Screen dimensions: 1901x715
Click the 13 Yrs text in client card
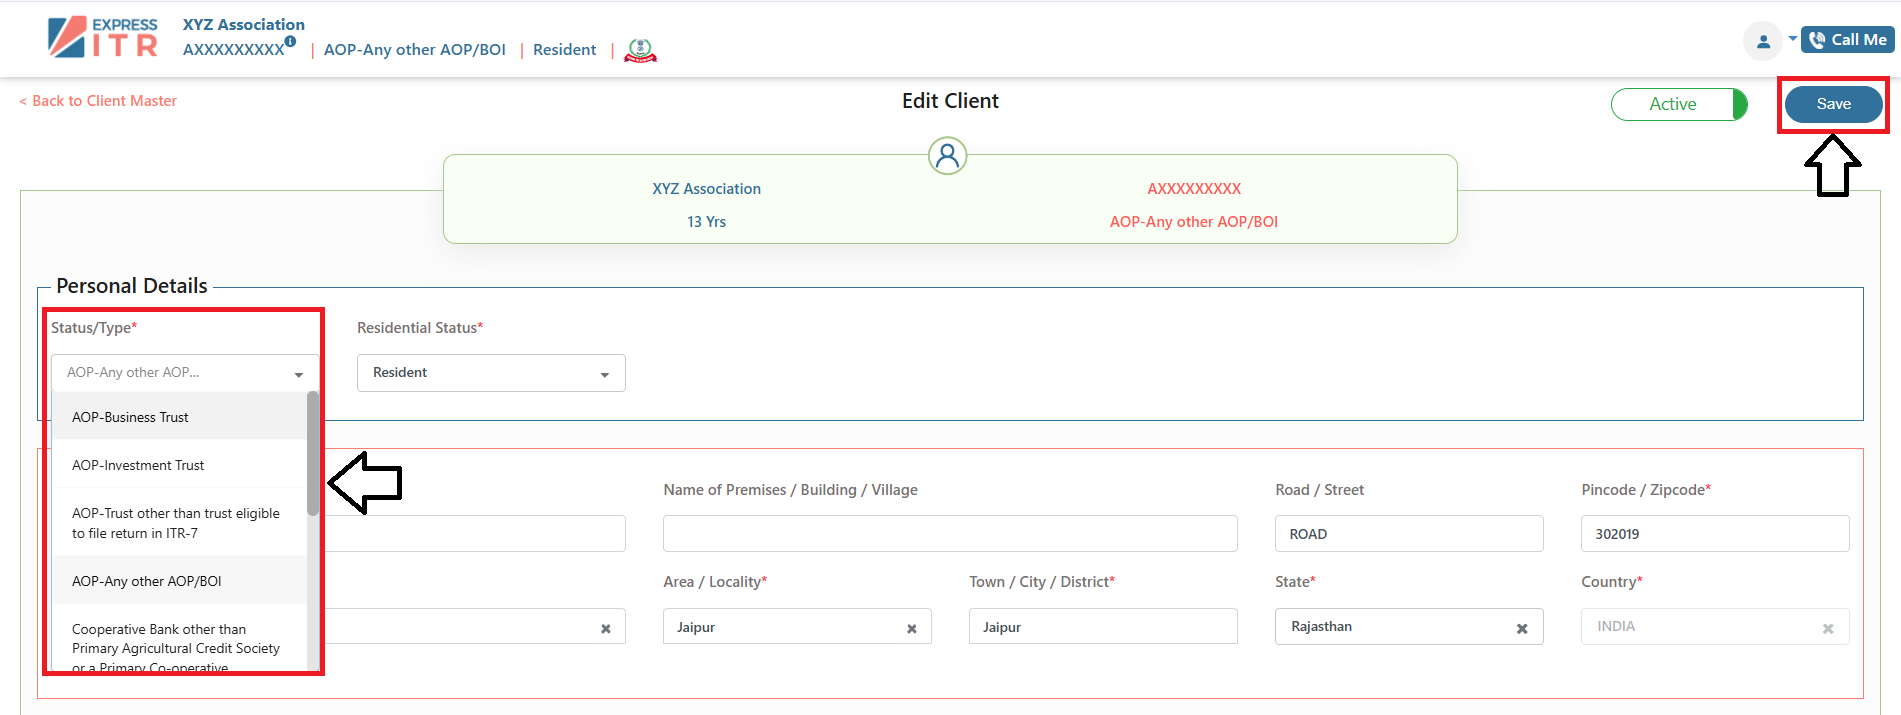click(x=706, y=222)
